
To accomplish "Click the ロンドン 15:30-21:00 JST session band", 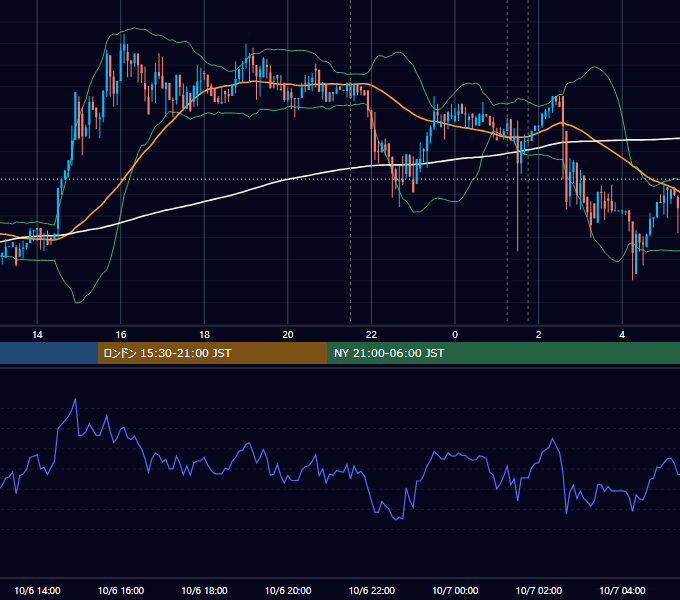I will [212, 353].
